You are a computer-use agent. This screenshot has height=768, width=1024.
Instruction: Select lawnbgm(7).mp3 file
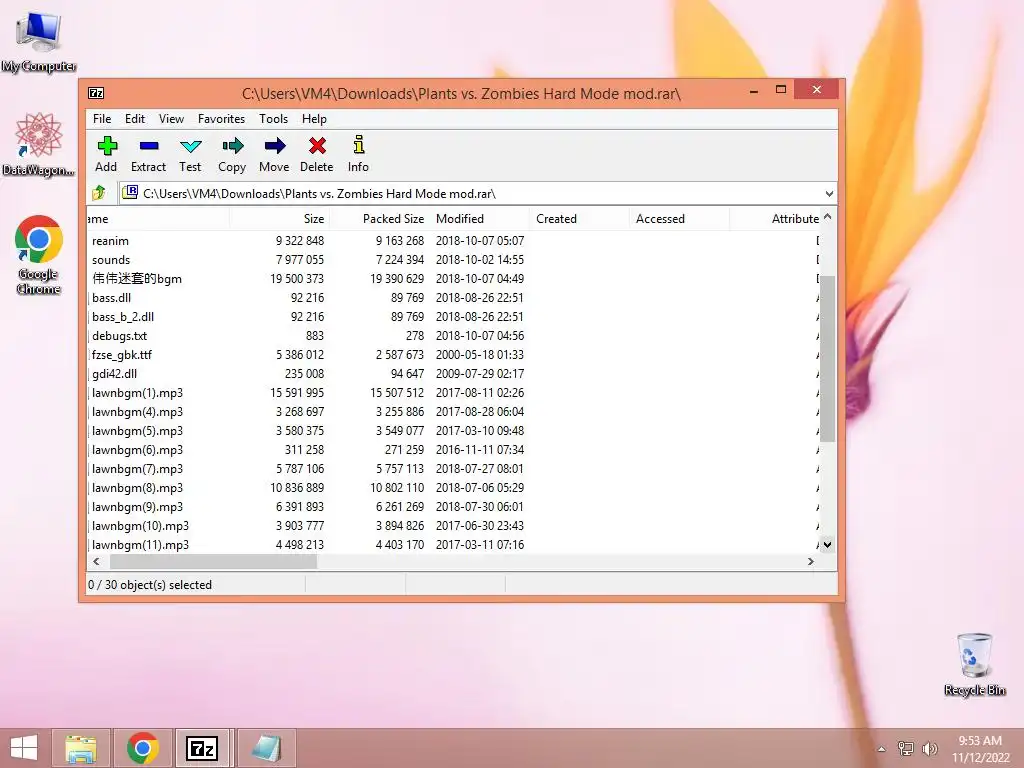453,469
